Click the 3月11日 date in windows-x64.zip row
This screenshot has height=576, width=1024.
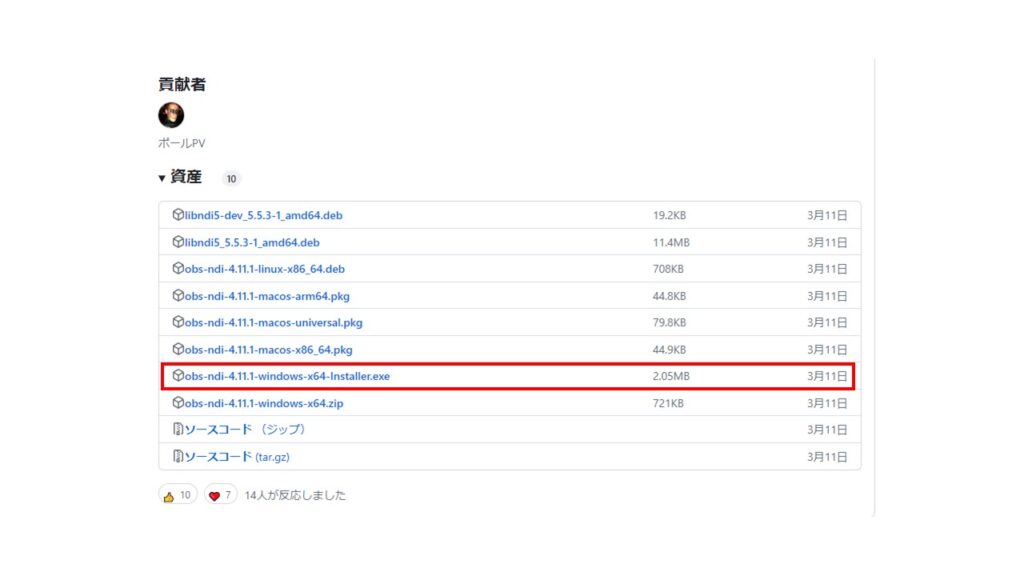point(827,403)
